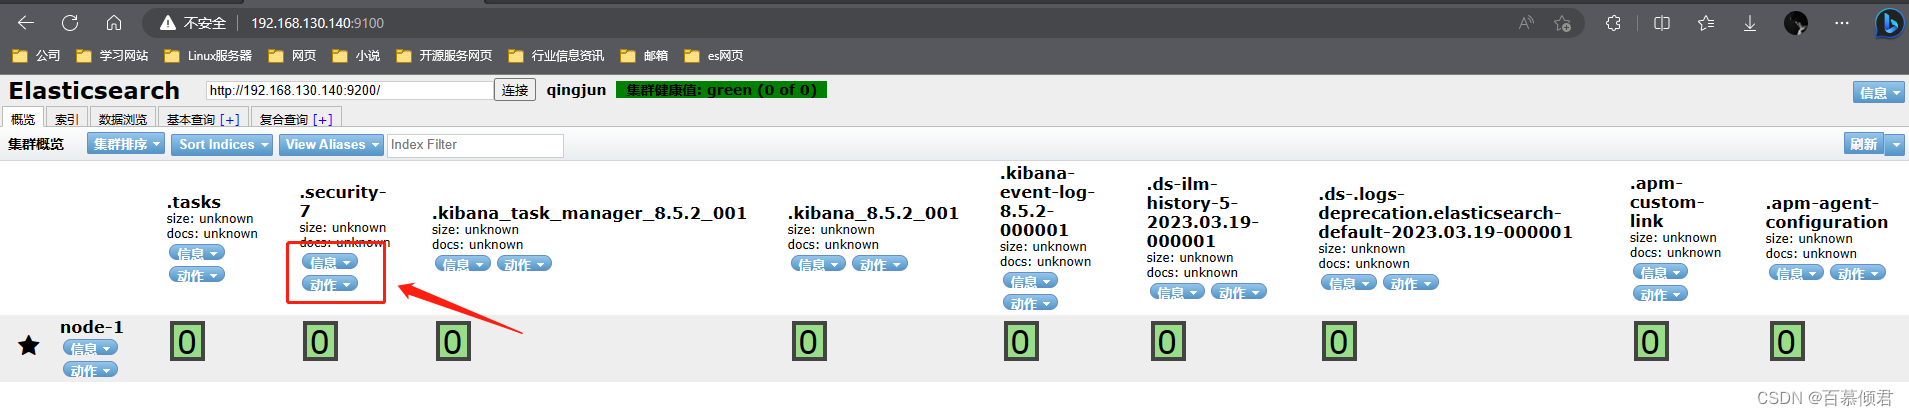
Task: Go back using the browser back arrow
Action: pos(26,23)
